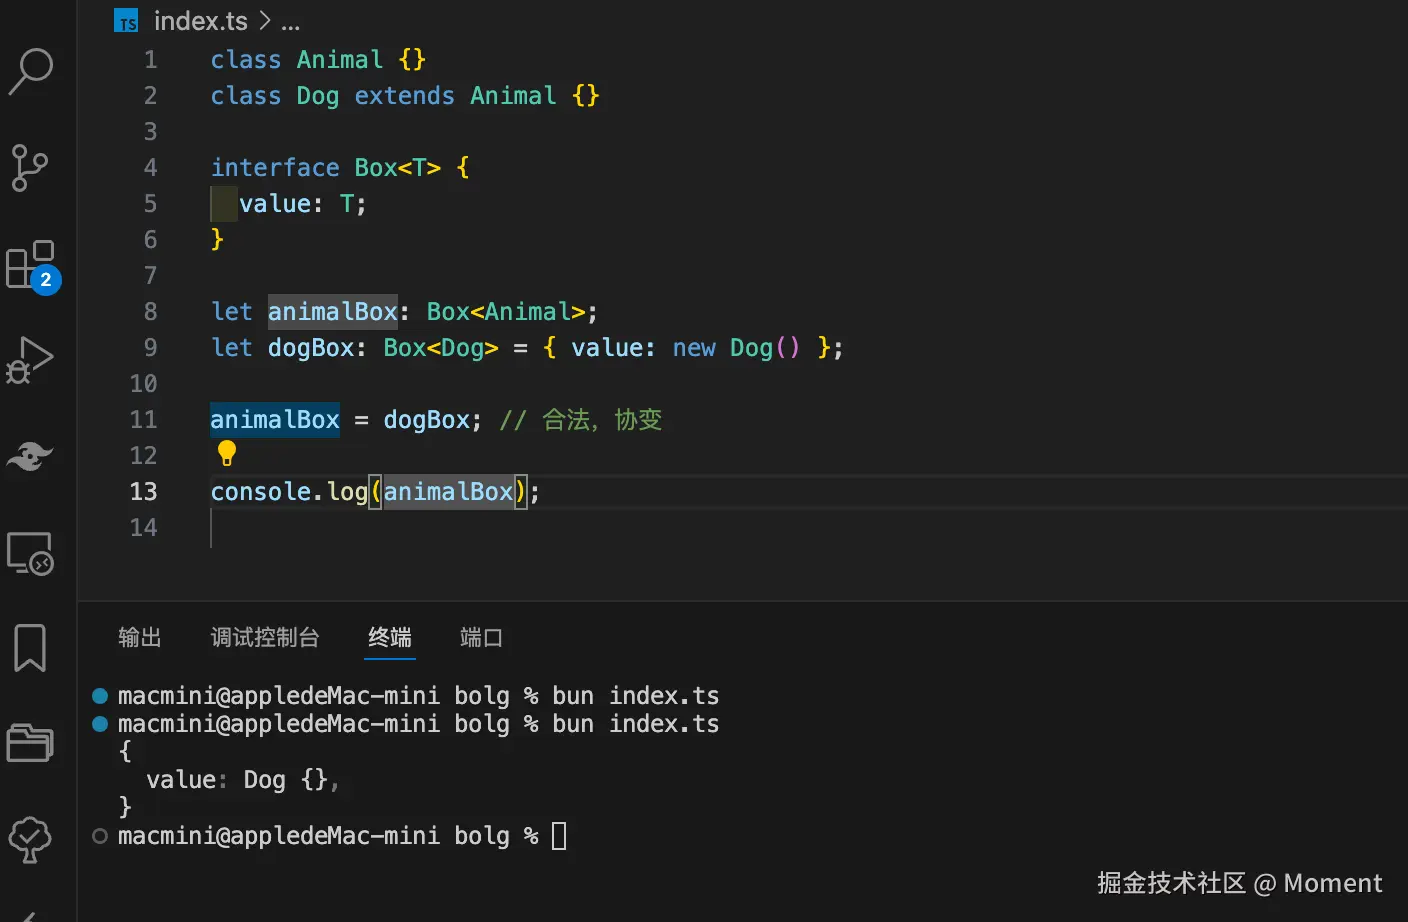The height and width of the screenshot is (922, 1408).
Task: Click the terminal prompt input cursor
Action: (x=559, y=835)
